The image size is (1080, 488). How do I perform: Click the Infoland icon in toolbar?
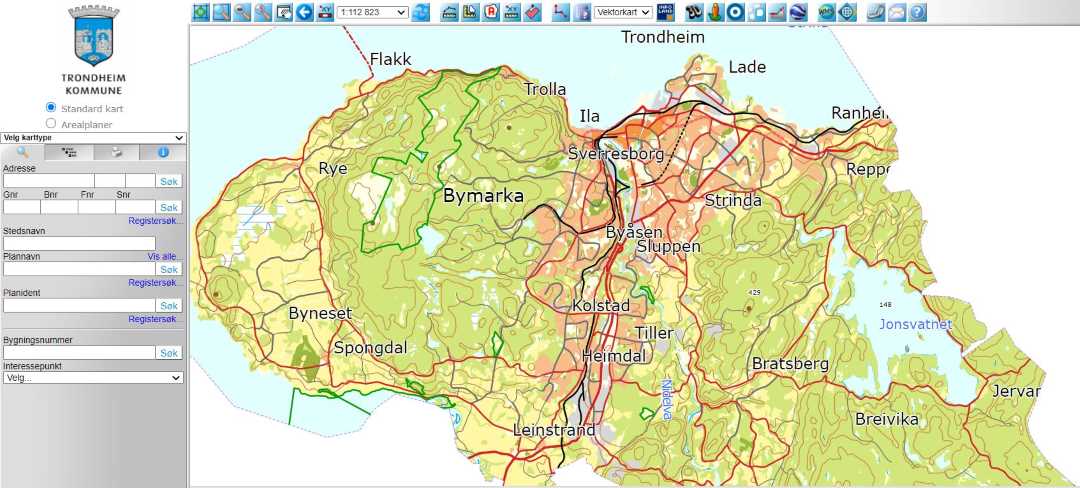[x=666, y=12]
